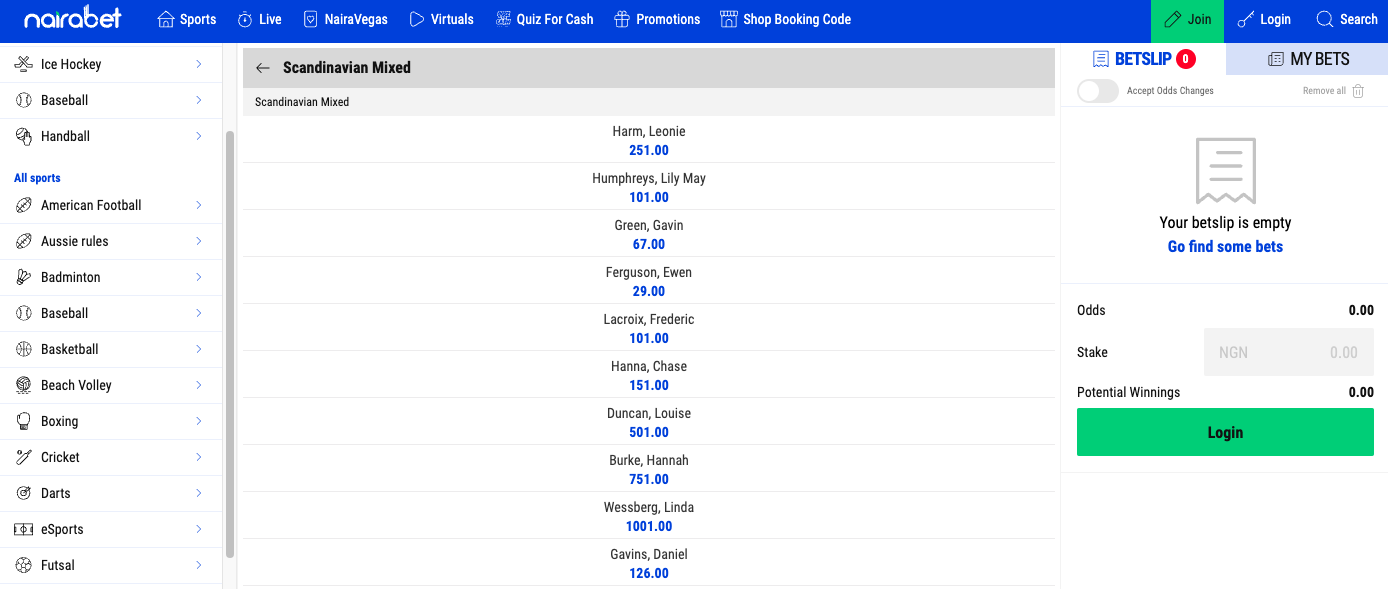Click the Scandinavian Mixed subheading row
This screenshot has height=589, width=1388.
649,102
